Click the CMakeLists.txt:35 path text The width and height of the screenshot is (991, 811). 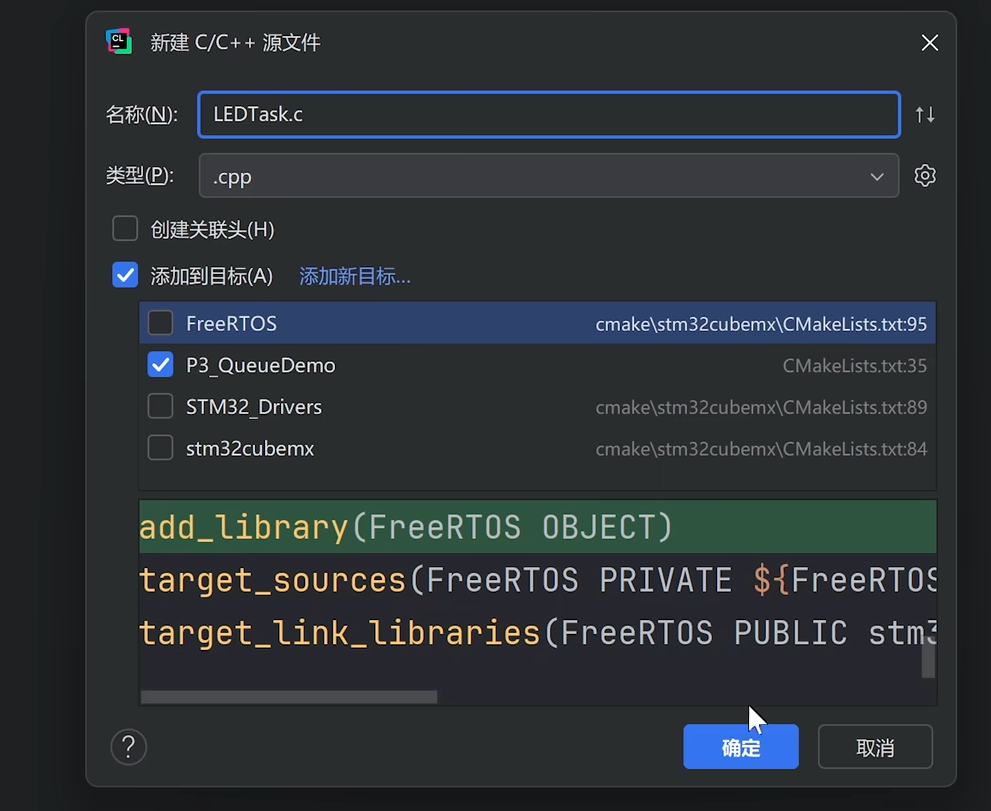pyautogui.click(x=854, y=366)
